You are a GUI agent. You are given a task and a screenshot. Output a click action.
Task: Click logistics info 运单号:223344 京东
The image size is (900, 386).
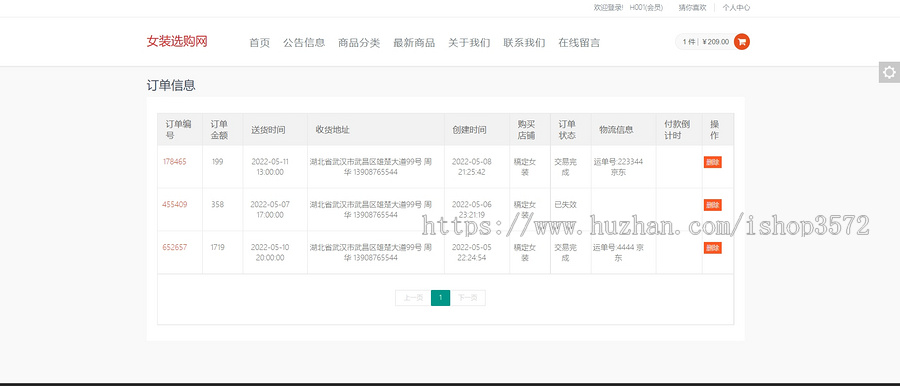click(618, 167)
